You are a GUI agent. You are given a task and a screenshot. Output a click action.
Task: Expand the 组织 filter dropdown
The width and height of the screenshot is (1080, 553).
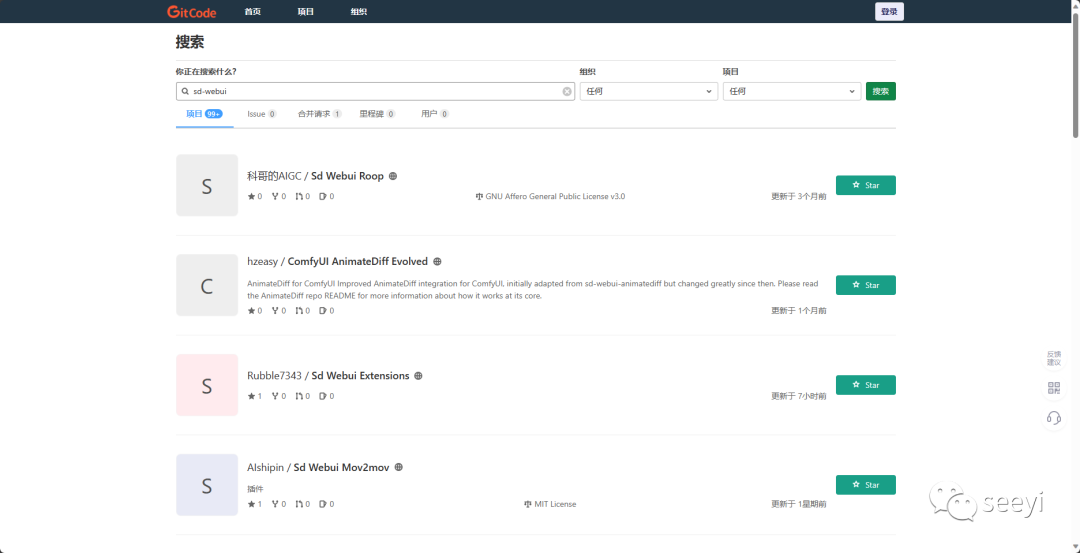point(648,91)
